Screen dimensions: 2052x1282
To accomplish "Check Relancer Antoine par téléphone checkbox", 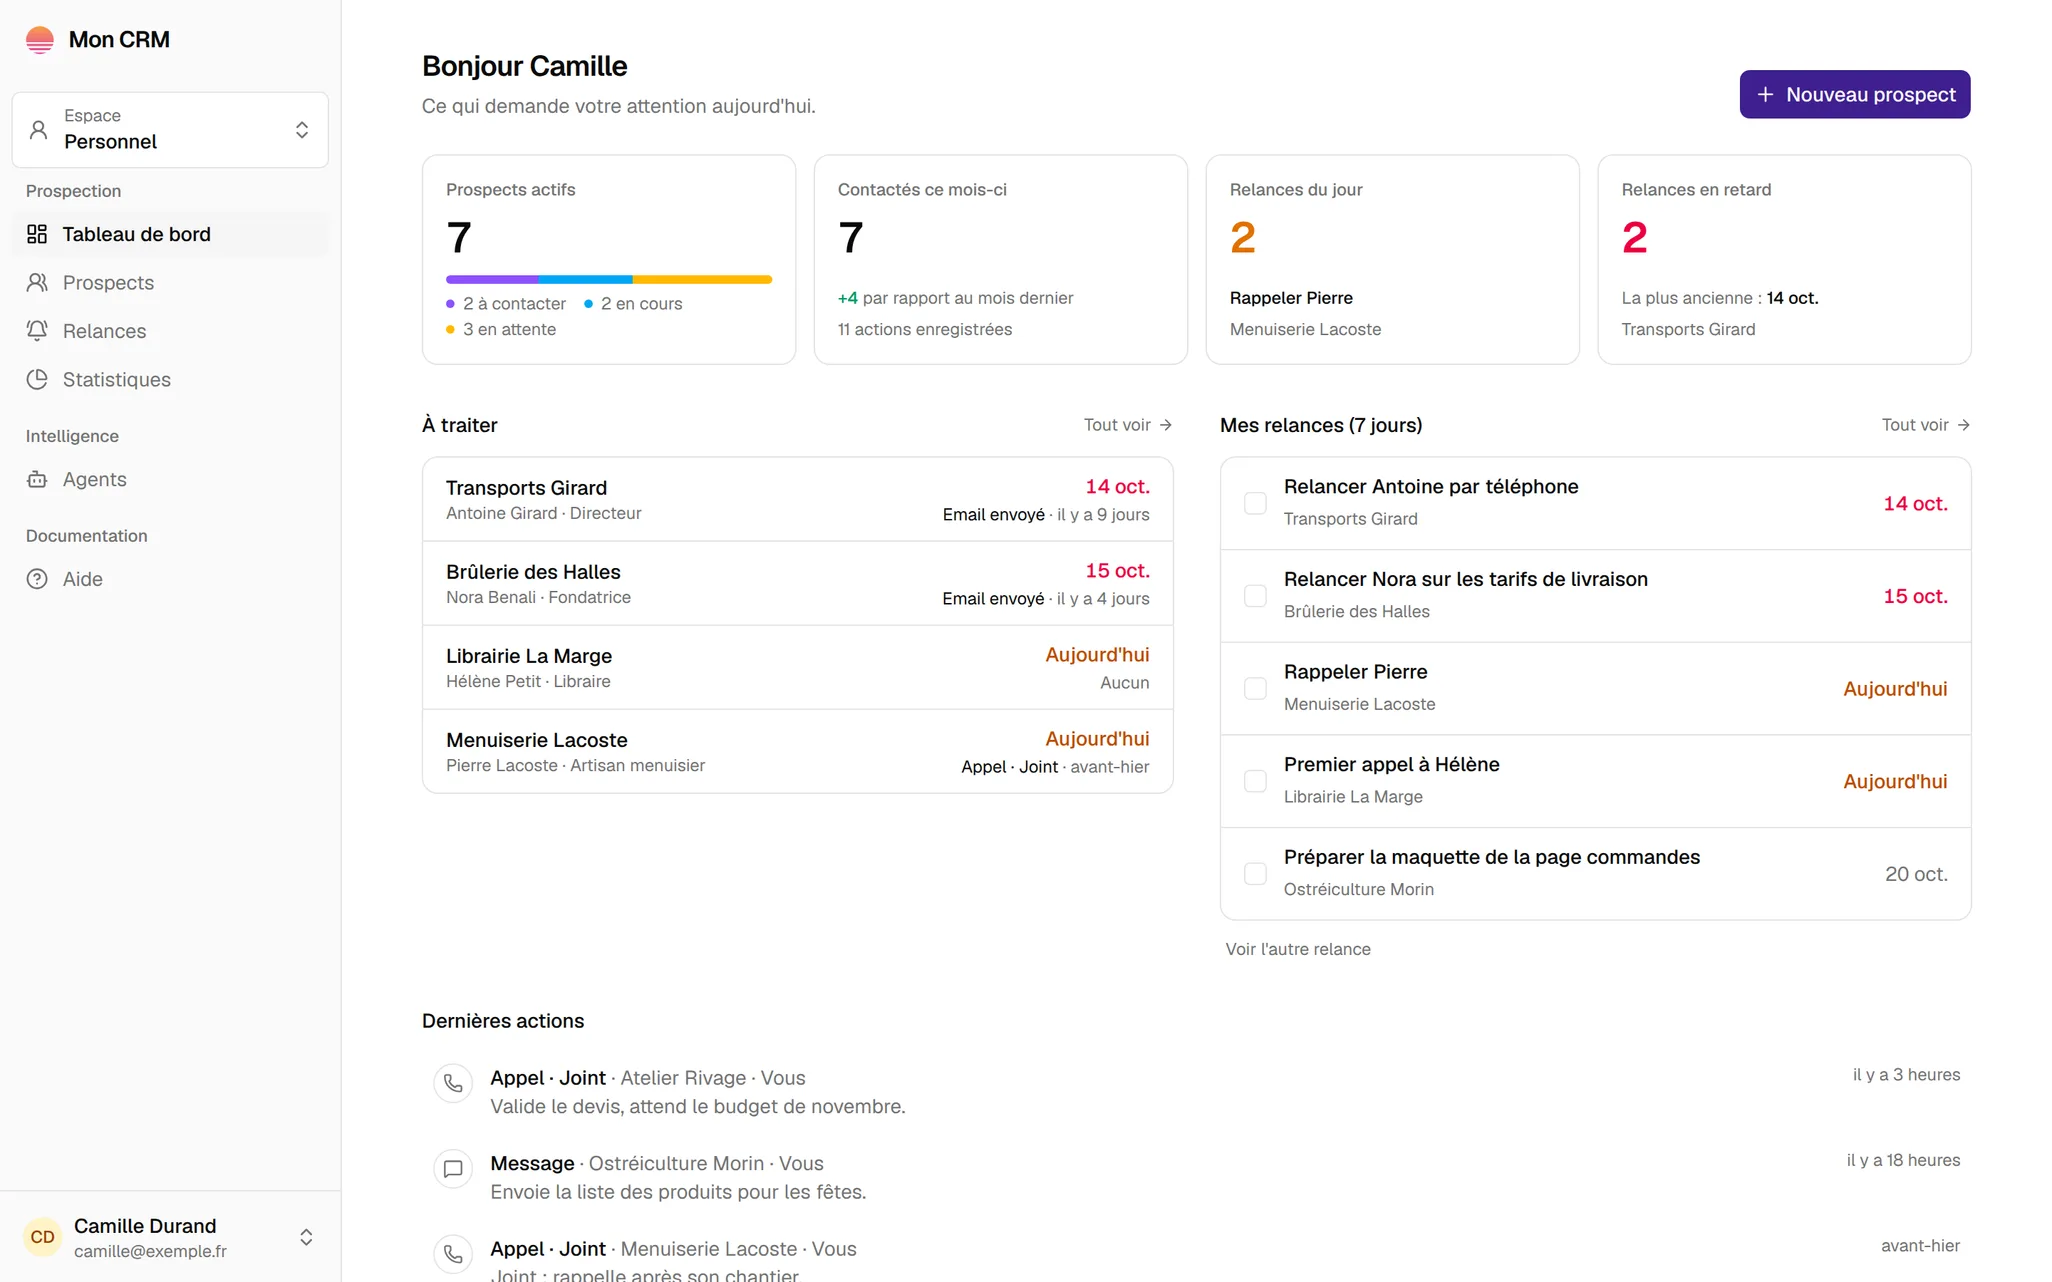I will click(1255, 503).
